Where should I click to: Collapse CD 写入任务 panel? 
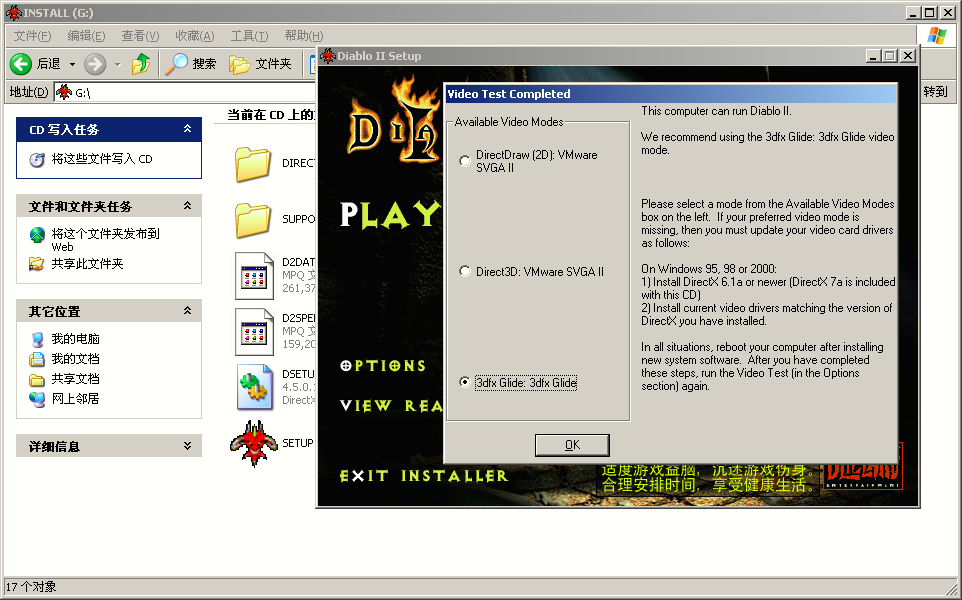click(187, 129)
